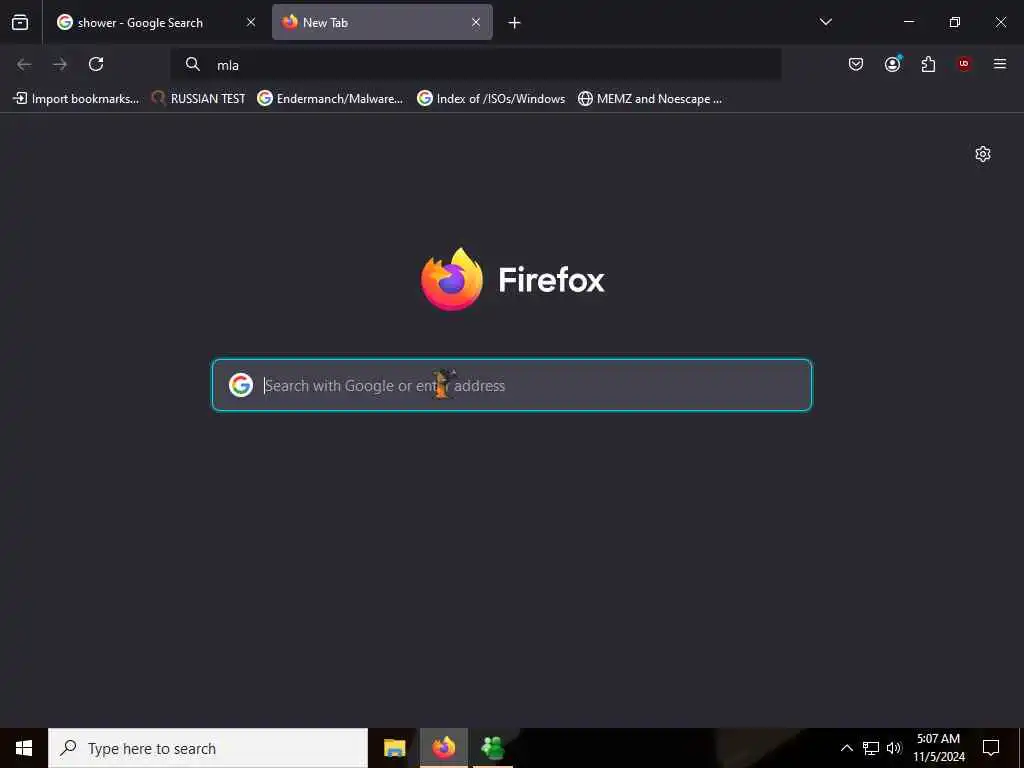1024x768 pixels.
Task: Go forward one page
Action: pyautogui.click(x=60, y=64)
